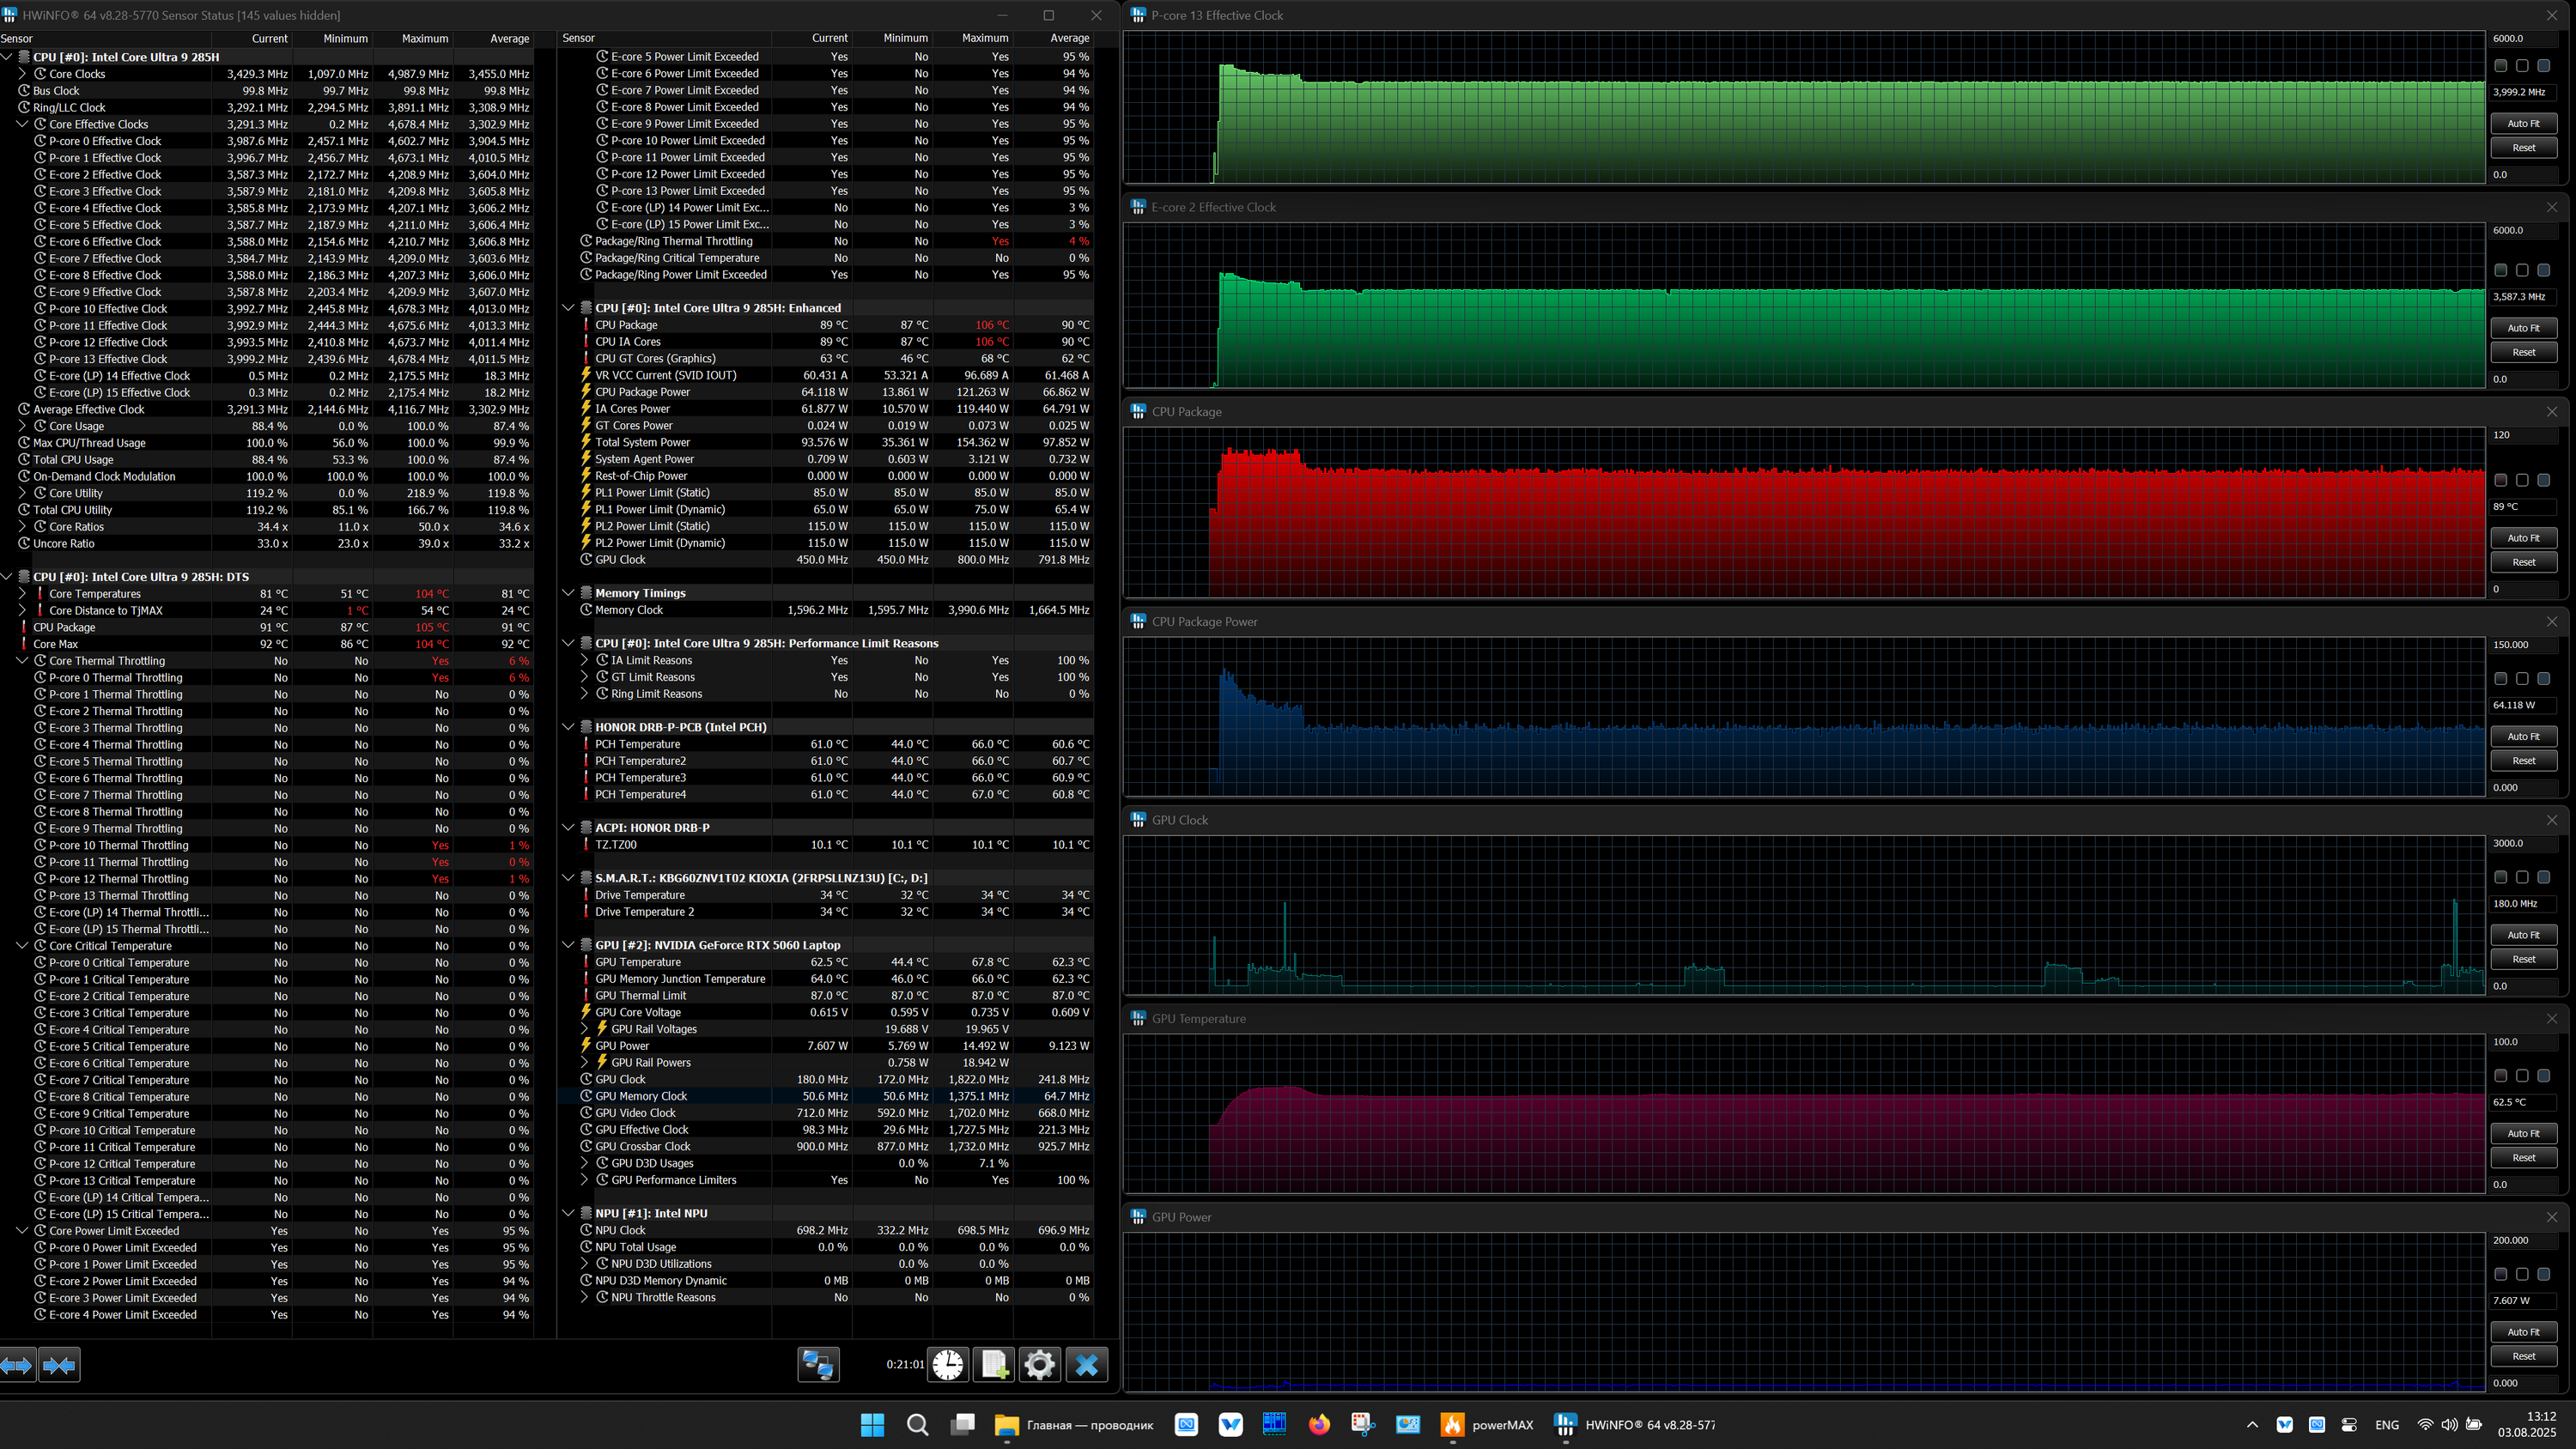Click the expand columns arrows button
Viewport: 2576px width, 1449px height.
coord(17,1364)
